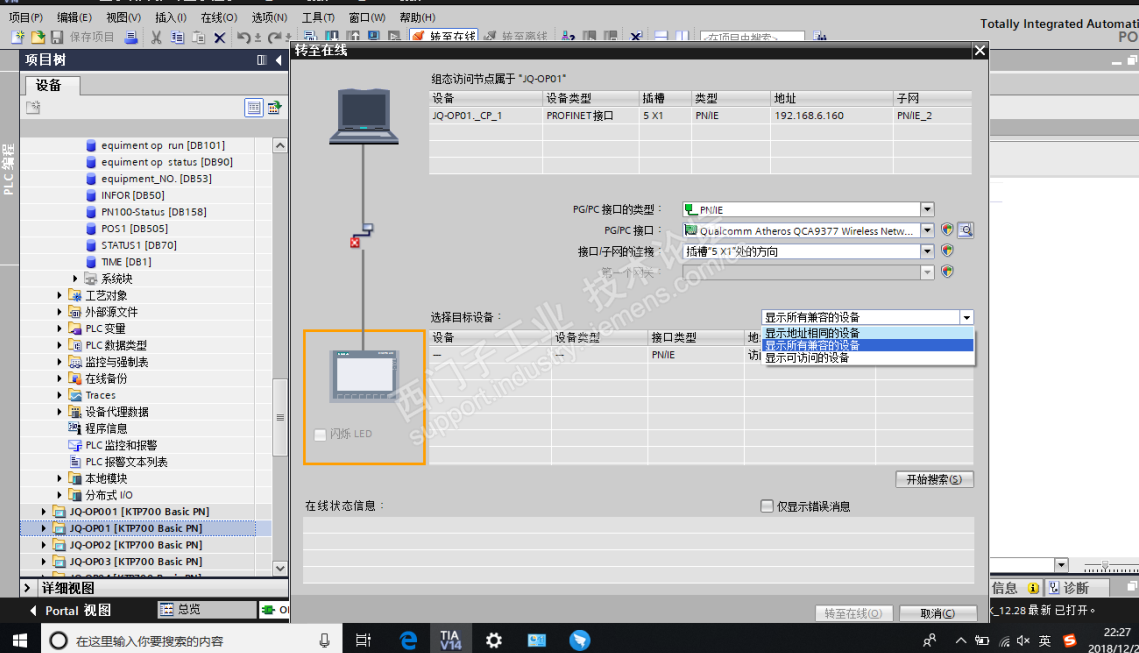Open the PG/PC 接口 Qualcomm Atheros dropdown
This screenshot has width=1139, height=653.
coord(927,230)
